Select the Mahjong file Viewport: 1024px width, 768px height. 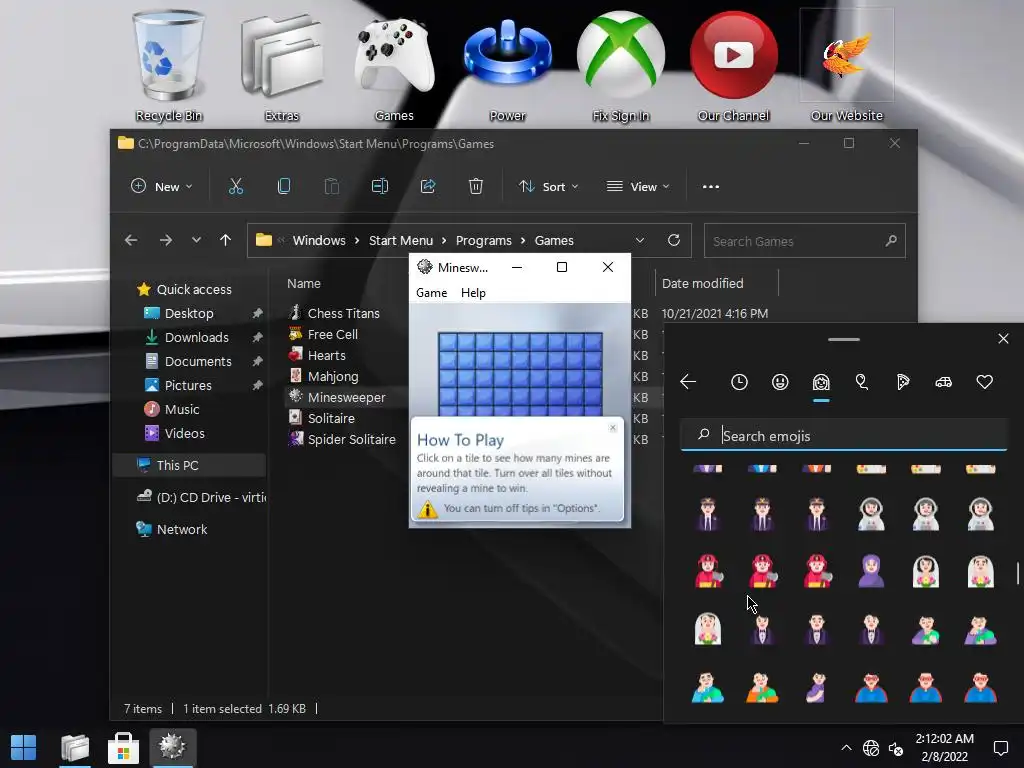point(332,376)
